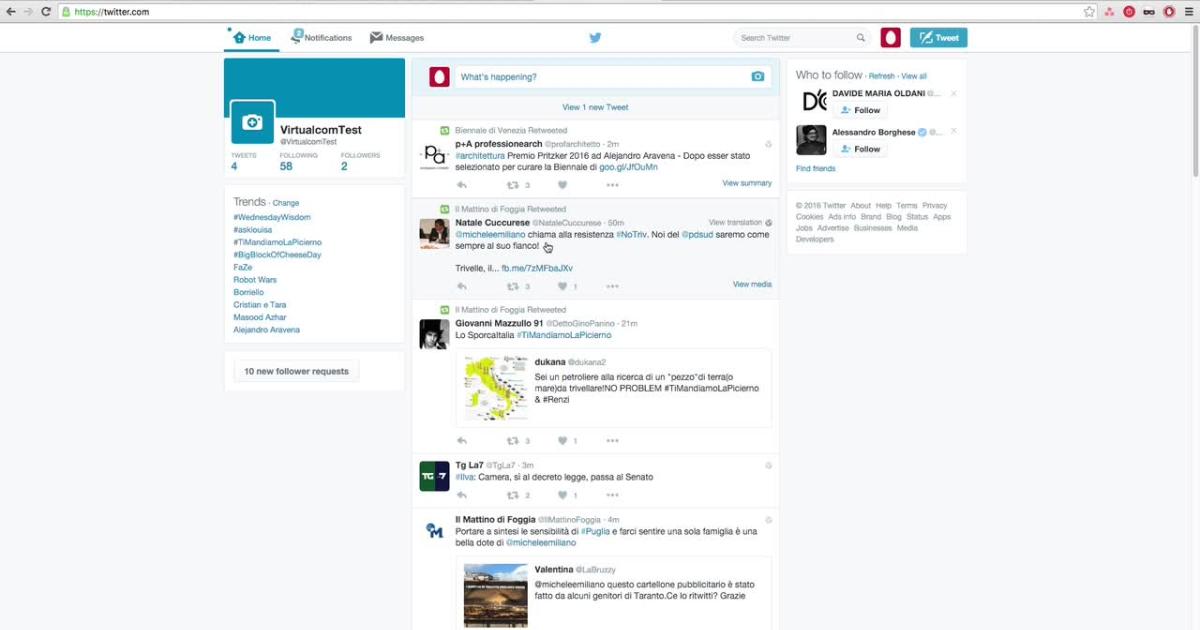Like the p+A professionearch tweet
Image resolution: width=1200 pixels, height=630 pixels.
[x=562, y=185]
